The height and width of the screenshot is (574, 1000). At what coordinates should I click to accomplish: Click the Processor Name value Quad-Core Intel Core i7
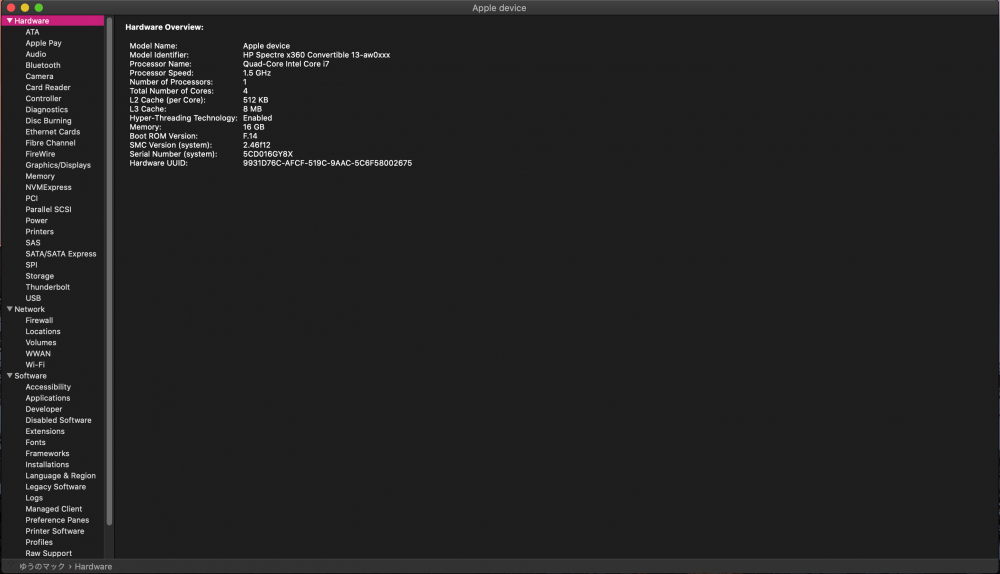tap(286, 64)
